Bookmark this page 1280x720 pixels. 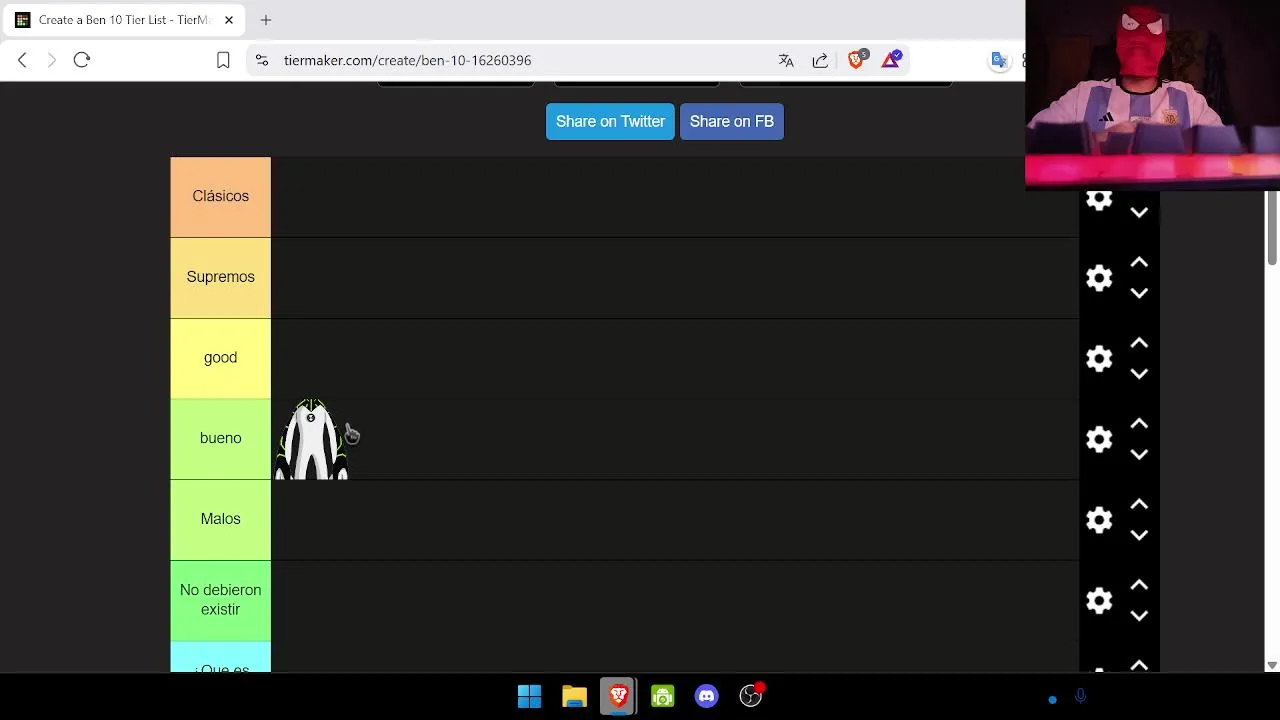(x=223, y=60)
